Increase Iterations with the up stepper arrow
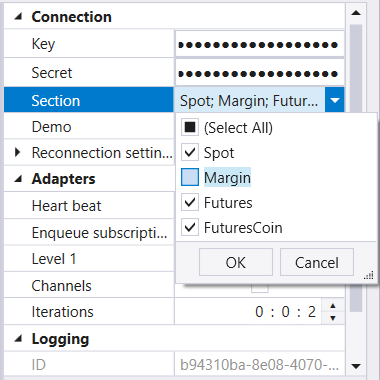The width and height of the screenshot is (380, 380). (333, 306)
